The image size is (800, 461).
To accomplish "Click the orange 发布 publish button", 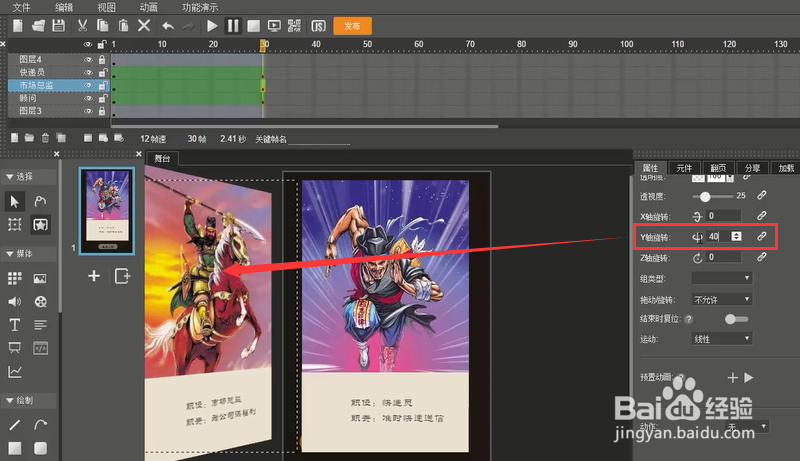I will tap(352, 26).
